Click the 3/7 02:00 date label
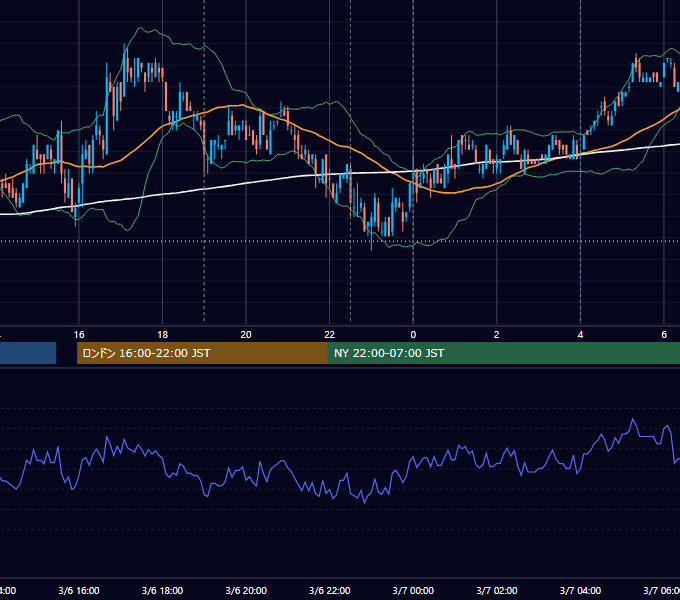680x600 pixels. (x=497, y=590)
